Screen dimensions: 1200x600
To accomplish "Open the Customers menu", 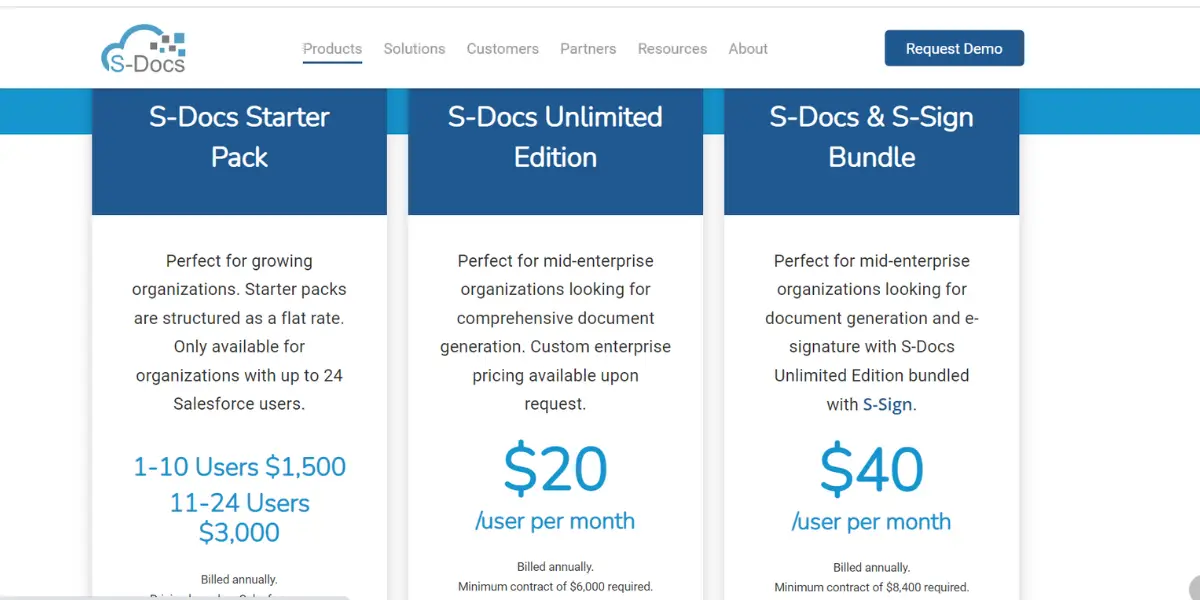I will tap(502, 48).
